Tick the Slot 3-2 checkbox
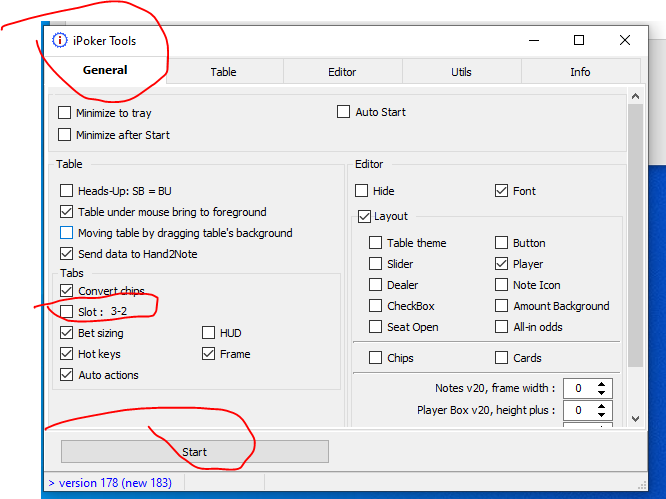Viewport: 666px width, 499px height. click(x=66, y=312)
